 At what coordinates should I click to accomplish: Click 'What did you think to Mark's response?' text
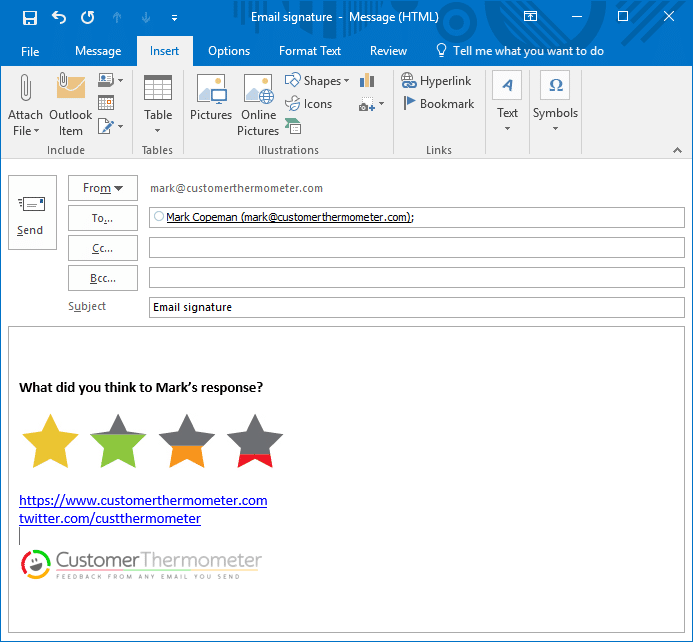141,387
